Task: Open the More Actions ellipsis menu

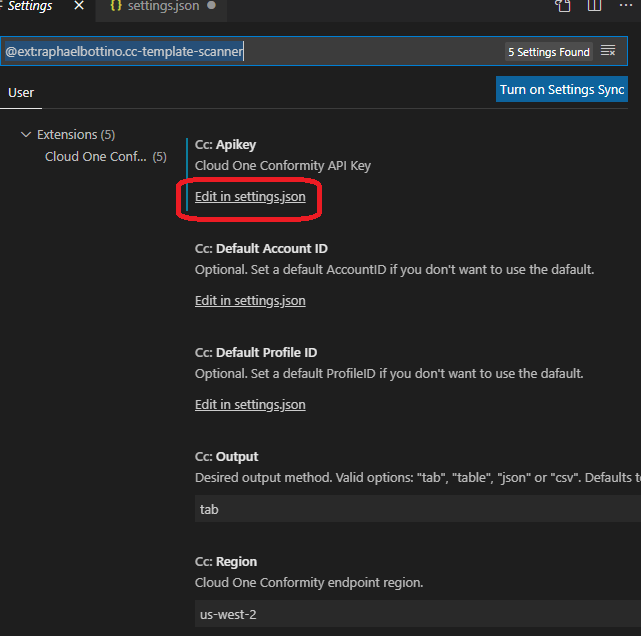Action: pyautogui.click(x=625, y=6)
